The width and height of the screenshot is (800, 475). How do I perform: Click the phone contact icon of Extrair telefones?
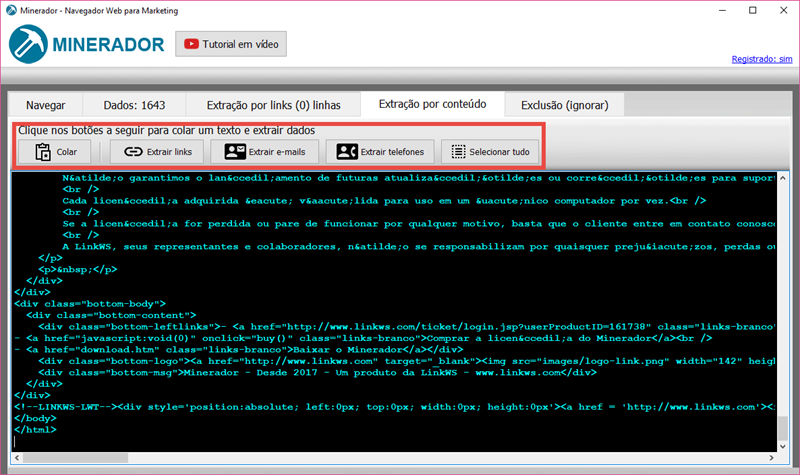point(347,152)
